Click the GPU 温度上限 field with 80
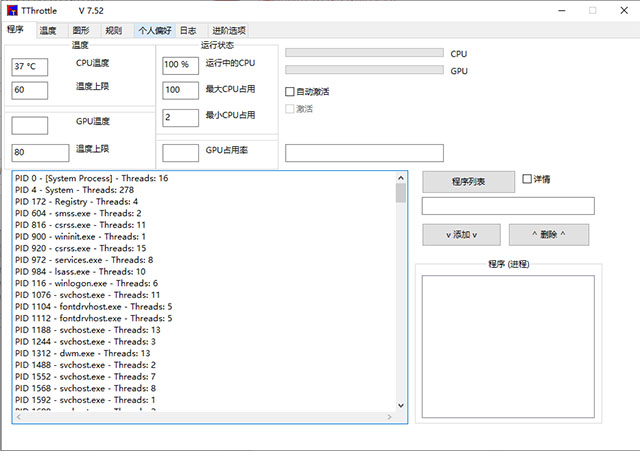 (x=40, y=153)
